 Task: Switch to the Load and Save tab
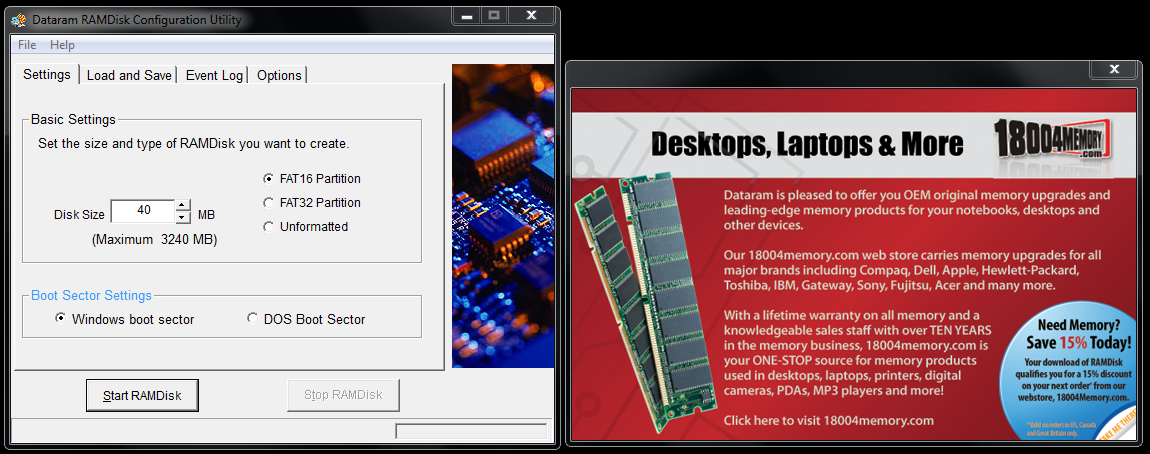(129, 75)
